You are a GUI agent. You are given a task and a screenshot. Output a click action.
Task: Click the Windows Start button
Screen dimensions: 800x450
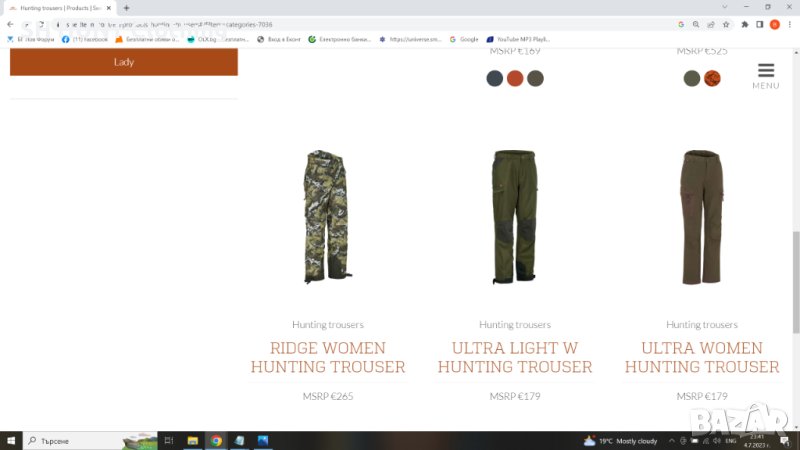pos(10,440)
